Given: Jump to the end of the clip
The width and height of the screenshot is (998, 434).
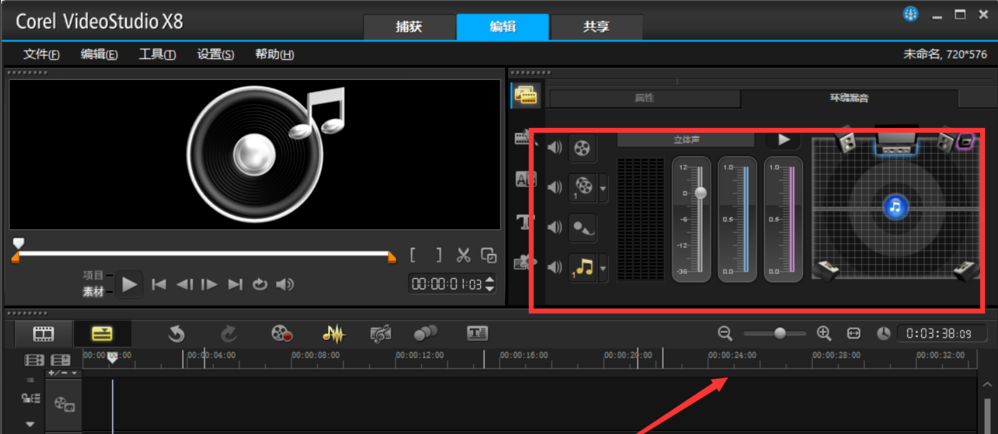Looking at the screenshot, I should [x=235, y=284].
